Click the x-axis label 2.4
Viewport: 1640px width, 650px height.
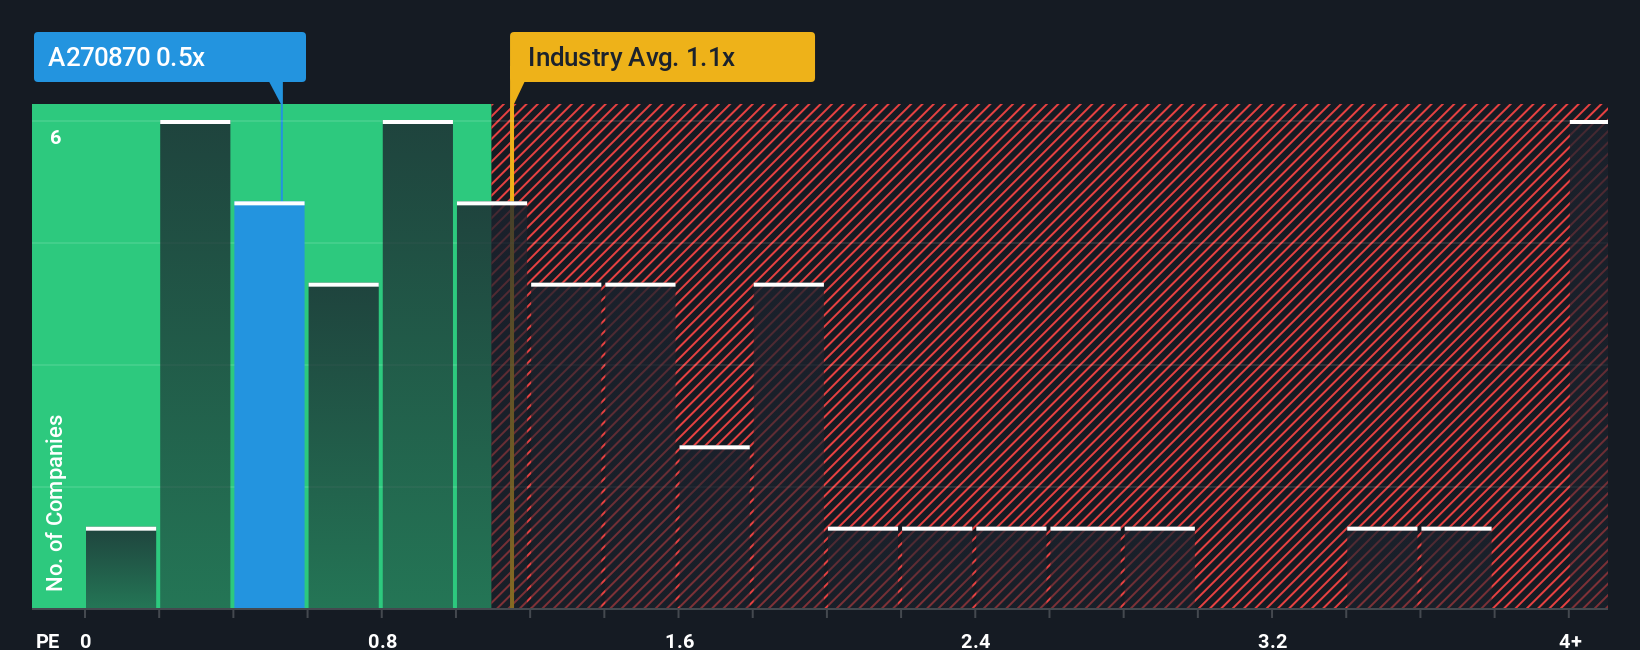(x=975, y=640)
